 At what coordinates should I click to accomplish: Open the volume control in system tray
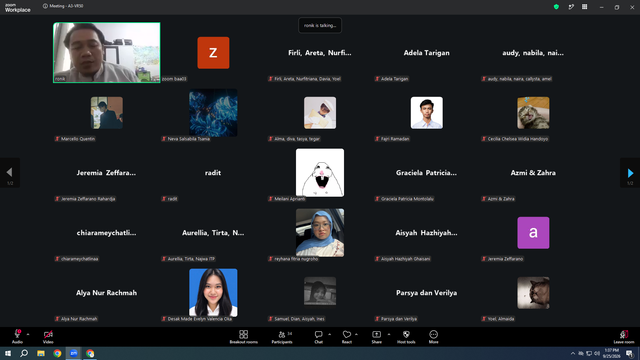coord(597,353)
